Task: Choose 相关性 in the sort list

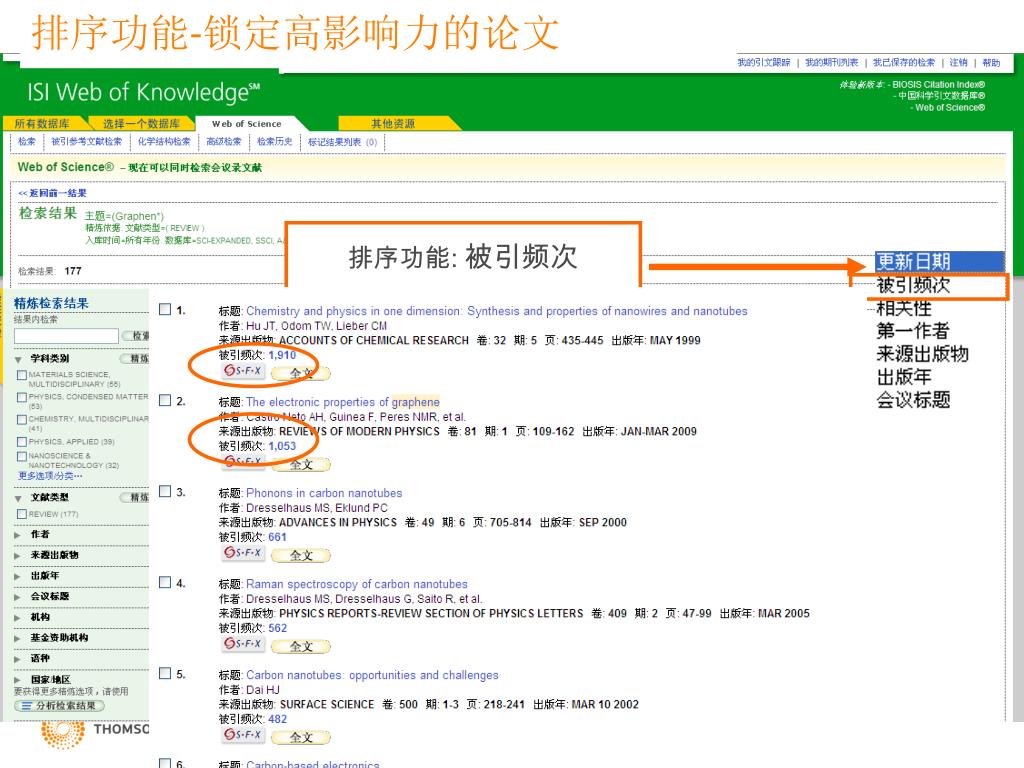Action: (x=904, y=308)
